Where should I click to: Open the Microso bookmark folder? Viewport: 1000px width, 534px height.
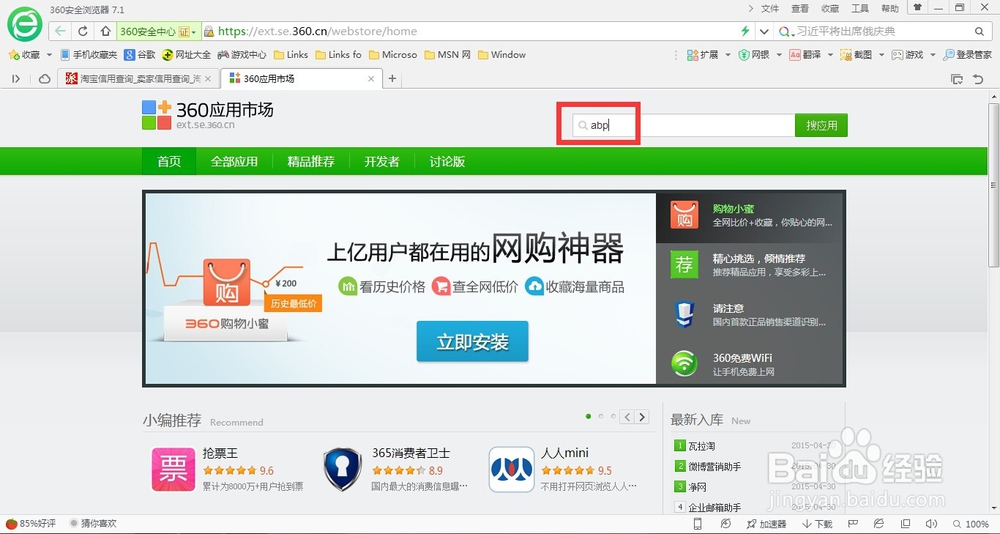point(393,55)
